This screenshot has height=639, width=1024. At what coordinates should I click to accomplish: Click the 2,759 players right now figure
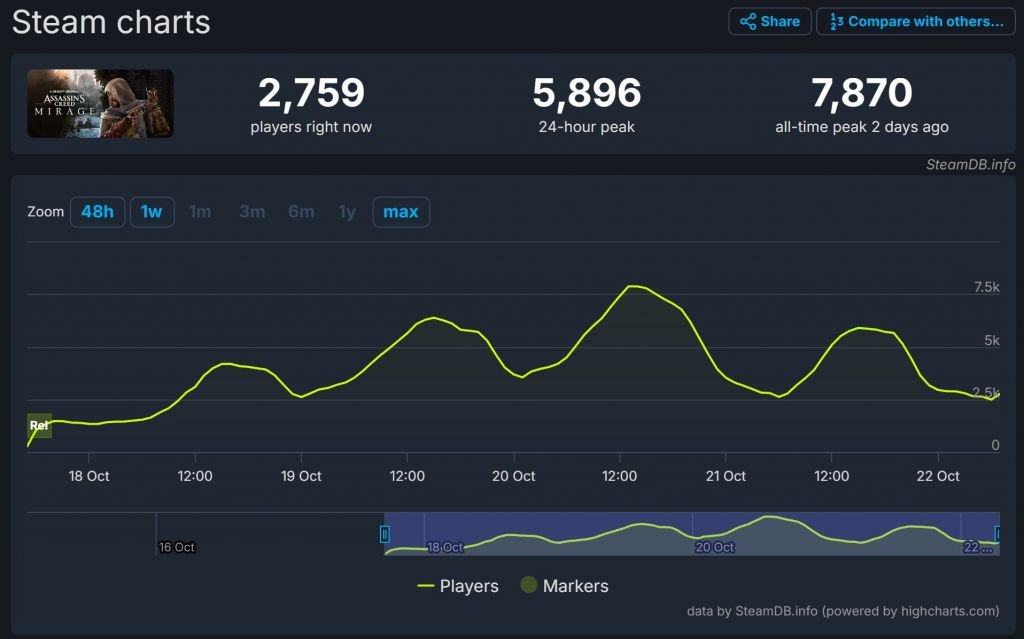click(x=311, y=93)
